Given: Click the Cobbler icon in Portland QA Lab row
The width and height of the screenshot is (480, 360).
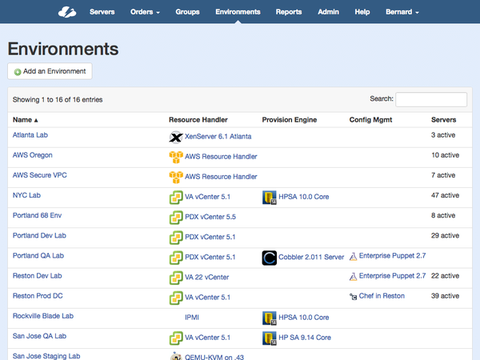Looking at the screenshot, I should (269, 258).
